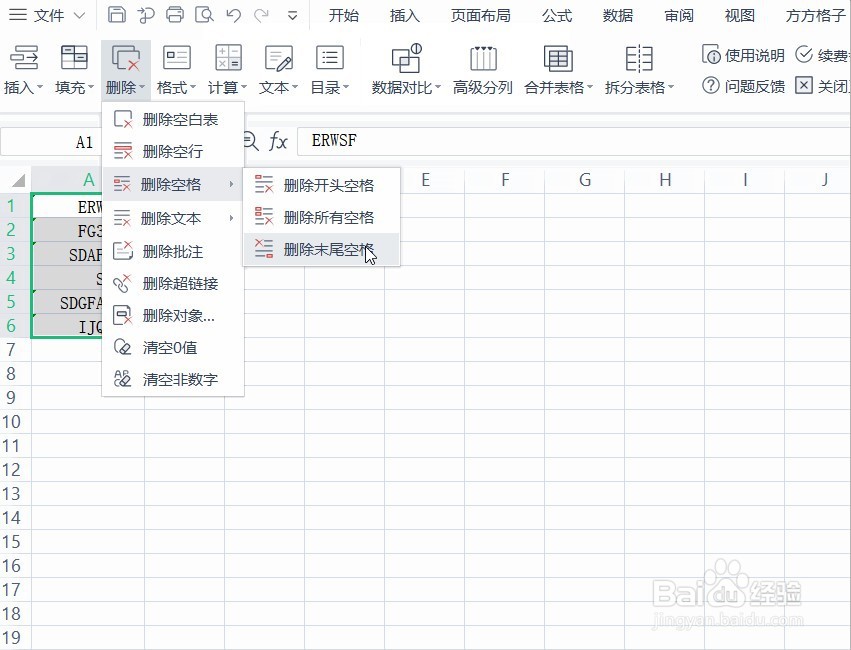The height and width of the screenshot is (650, 851).
Task: Expand the quick access toolbar dropdown
Action: (293, 16)
